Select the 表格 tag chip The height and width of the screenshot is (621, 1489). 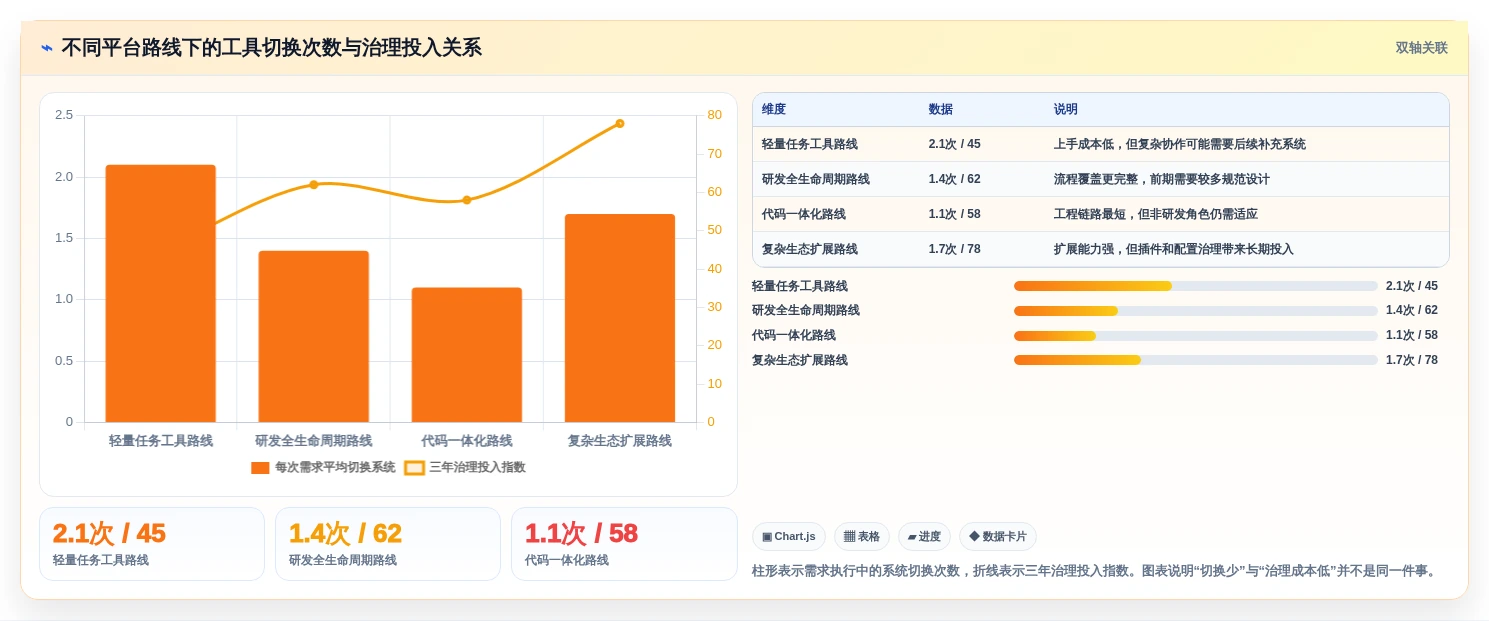click(x=862, y=536)
